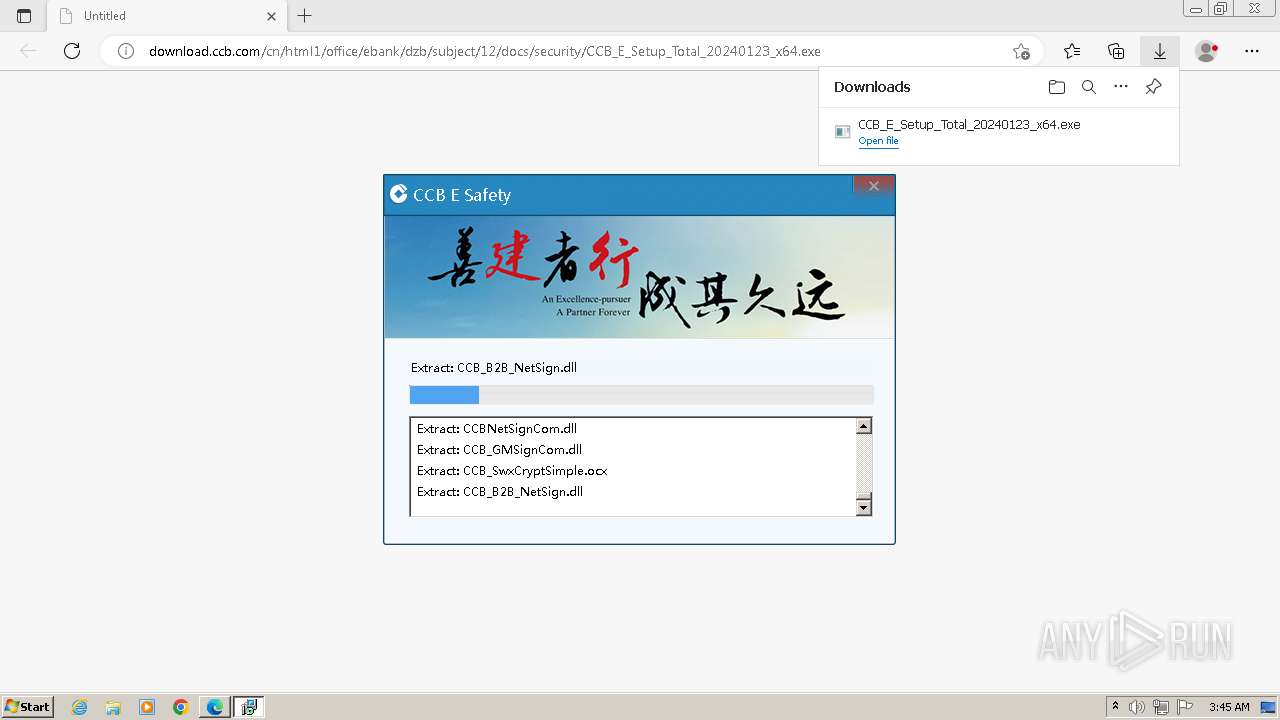Click the installer progress bar

coord(641,395)
